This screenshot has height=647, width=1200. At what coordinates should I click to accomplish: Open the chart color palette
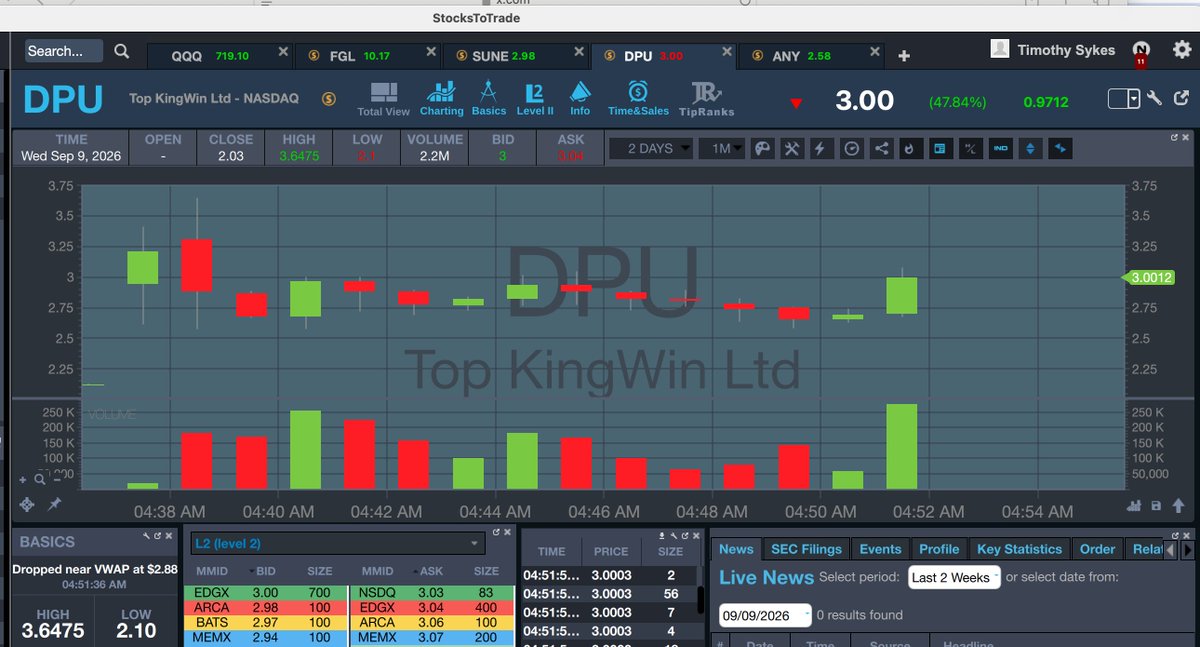[x=762, y=148]
